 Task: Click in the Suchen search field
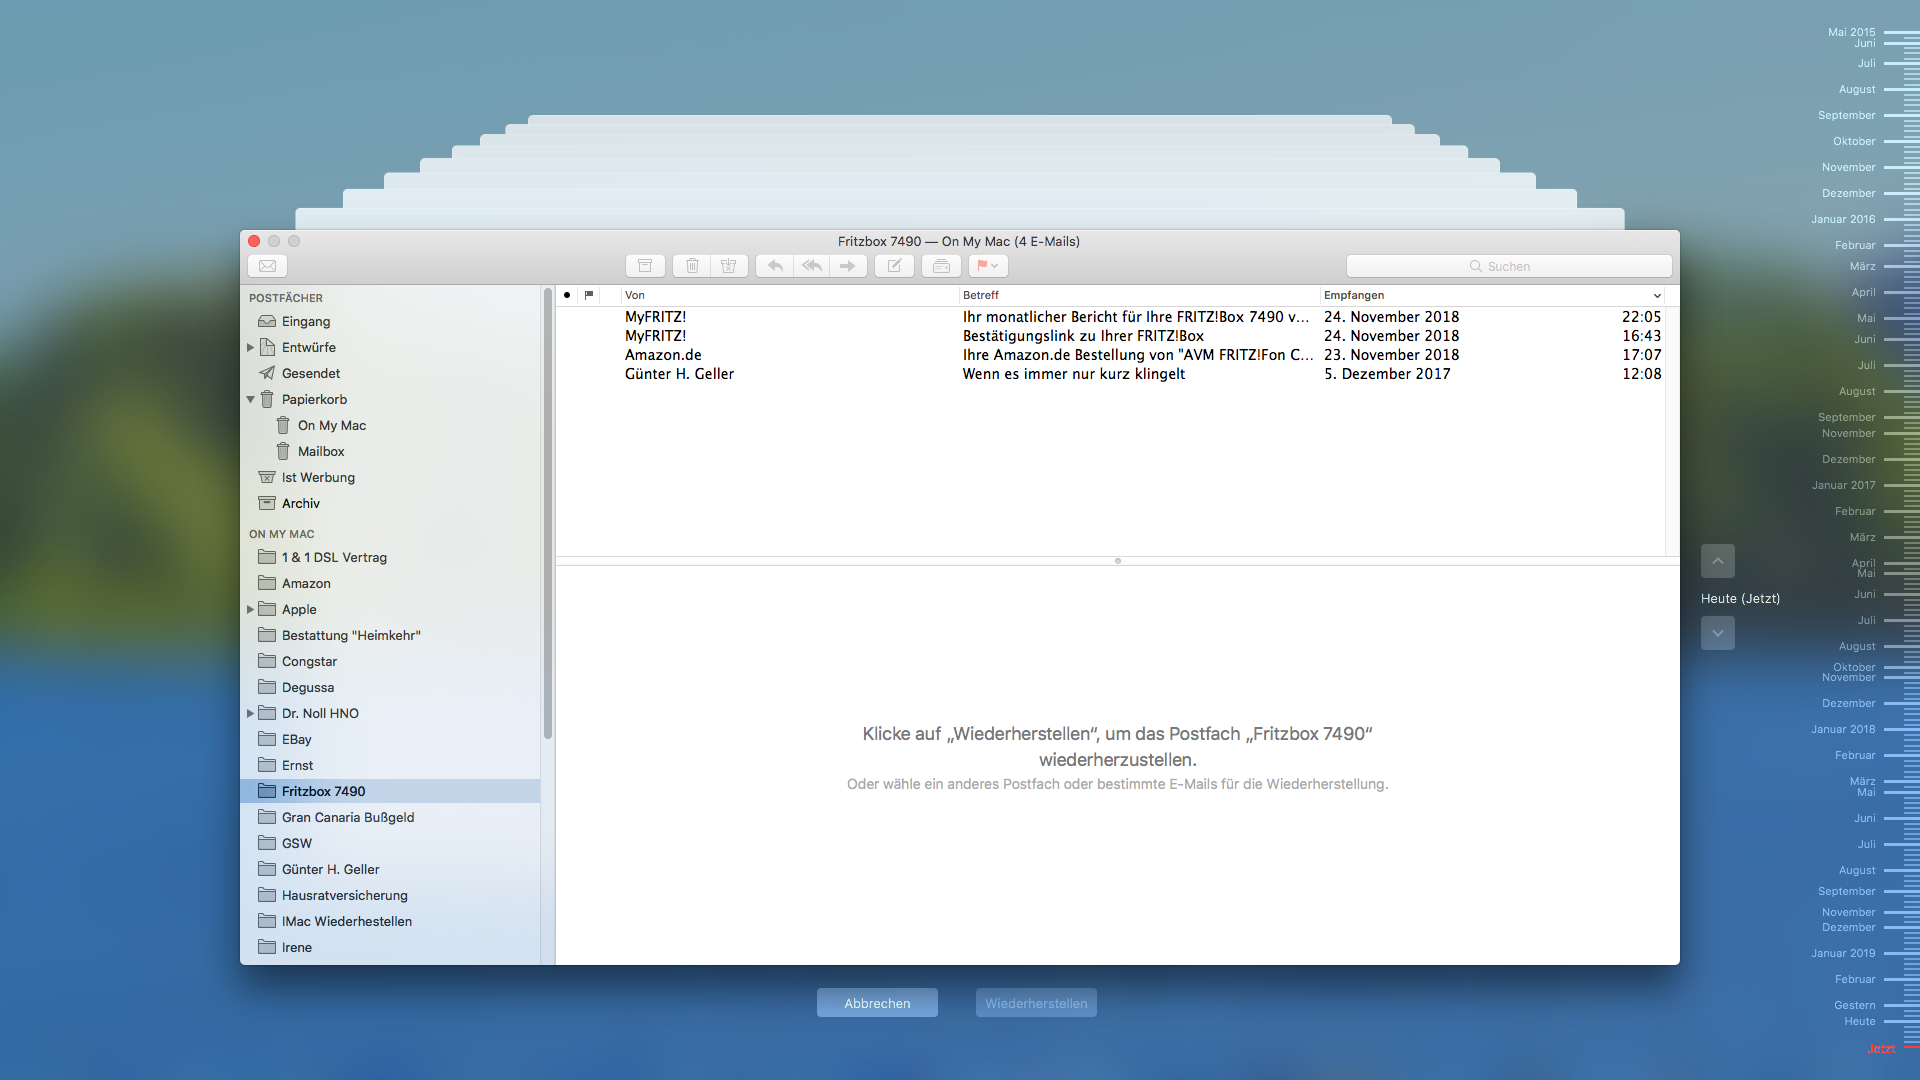[x=1508, y=266]
